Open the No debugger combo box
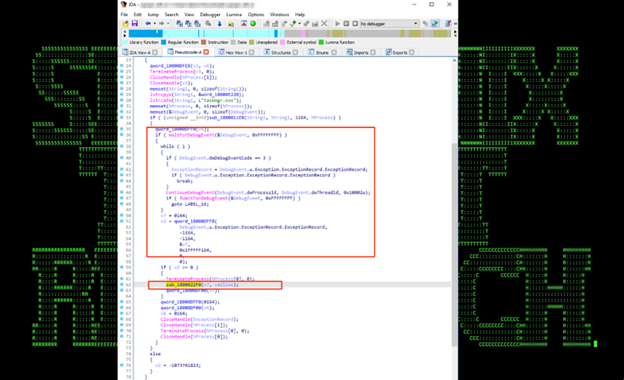The width and height of the screenshot is (624, 380). coord(389,23)
